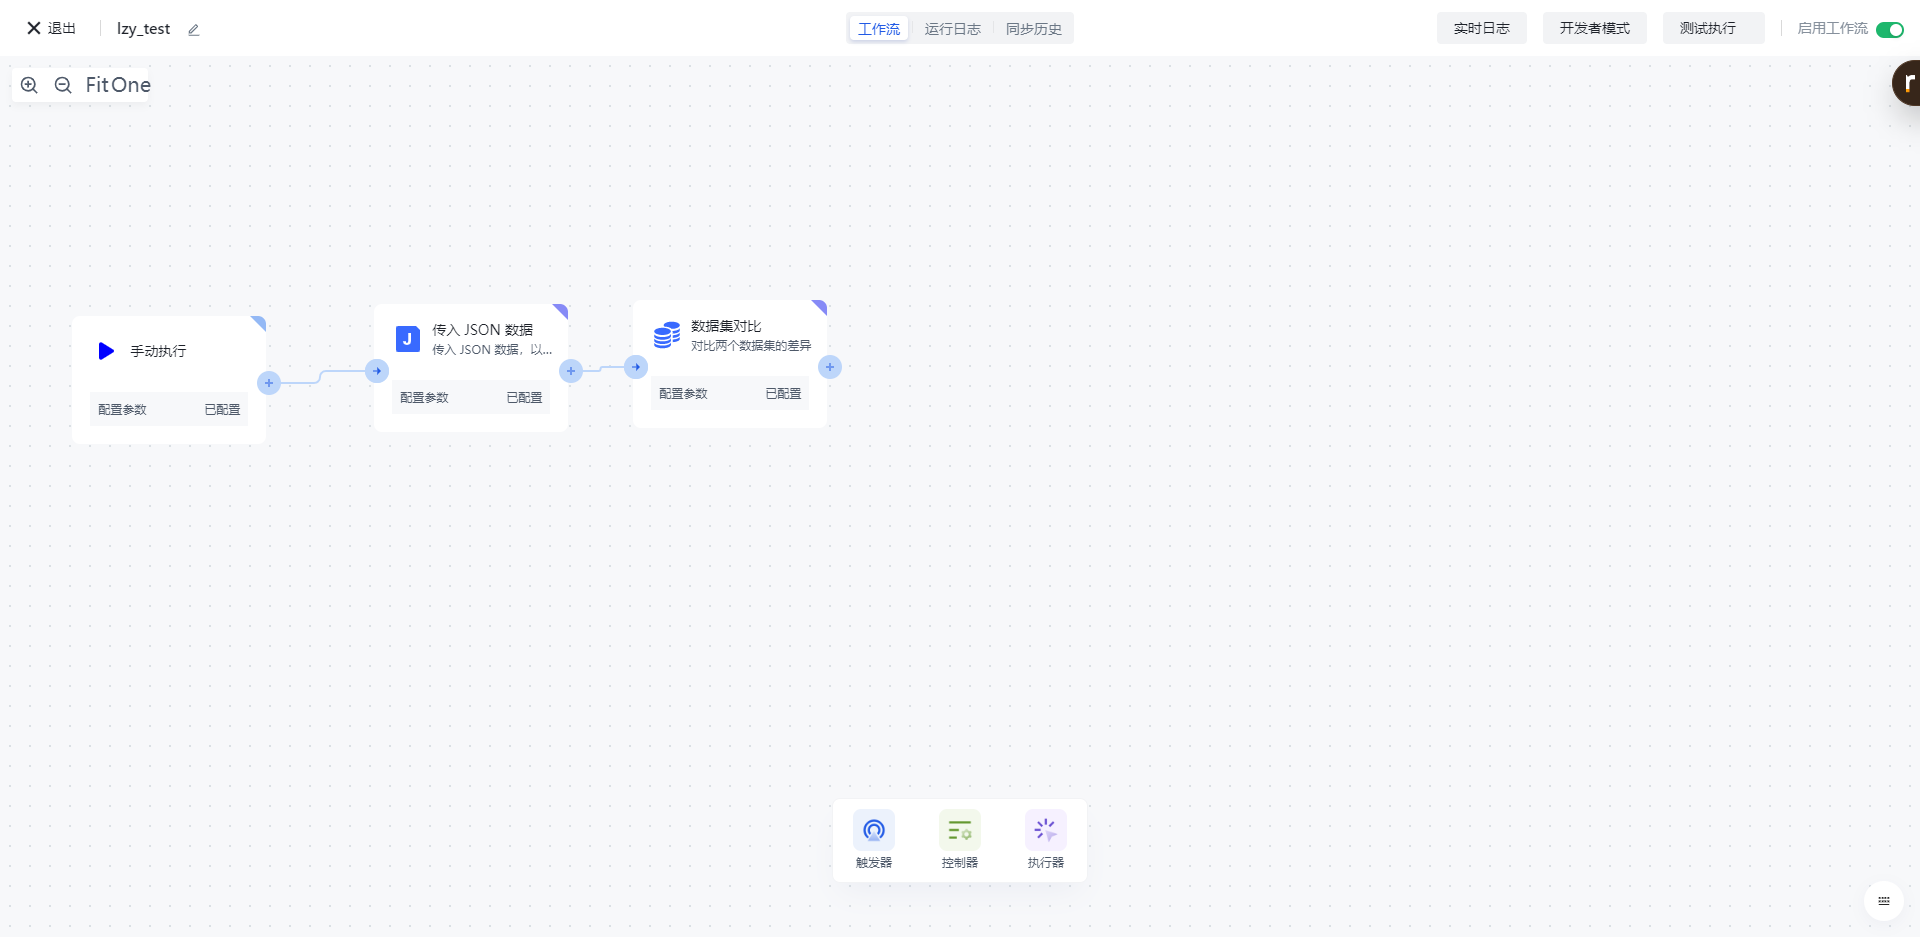The height and width of the screenshot is (937, 1920).
Task: Select the 工作流 tab
Action: tap(879, 29)
